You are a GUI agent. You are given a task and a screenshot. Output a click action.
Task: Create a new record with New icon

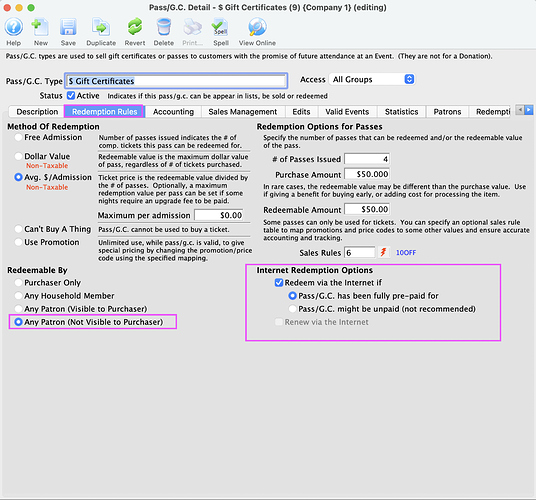(x=40, y=27)
